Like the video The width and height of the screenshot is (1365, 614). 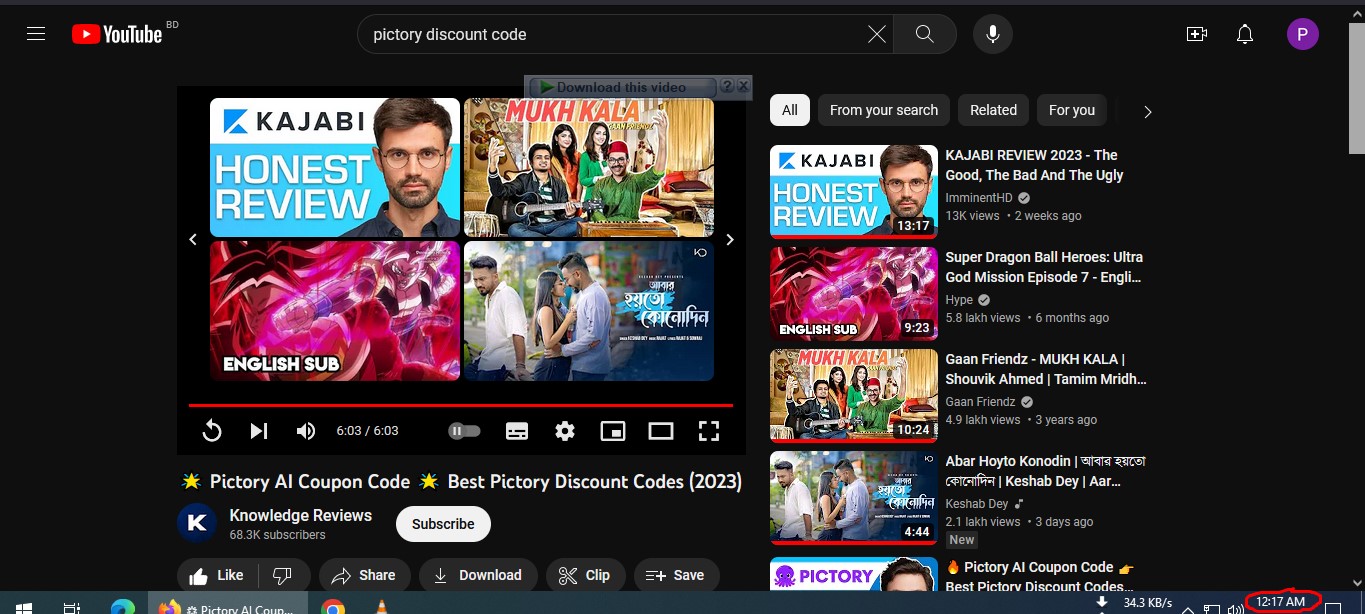[x=217, y=575]
